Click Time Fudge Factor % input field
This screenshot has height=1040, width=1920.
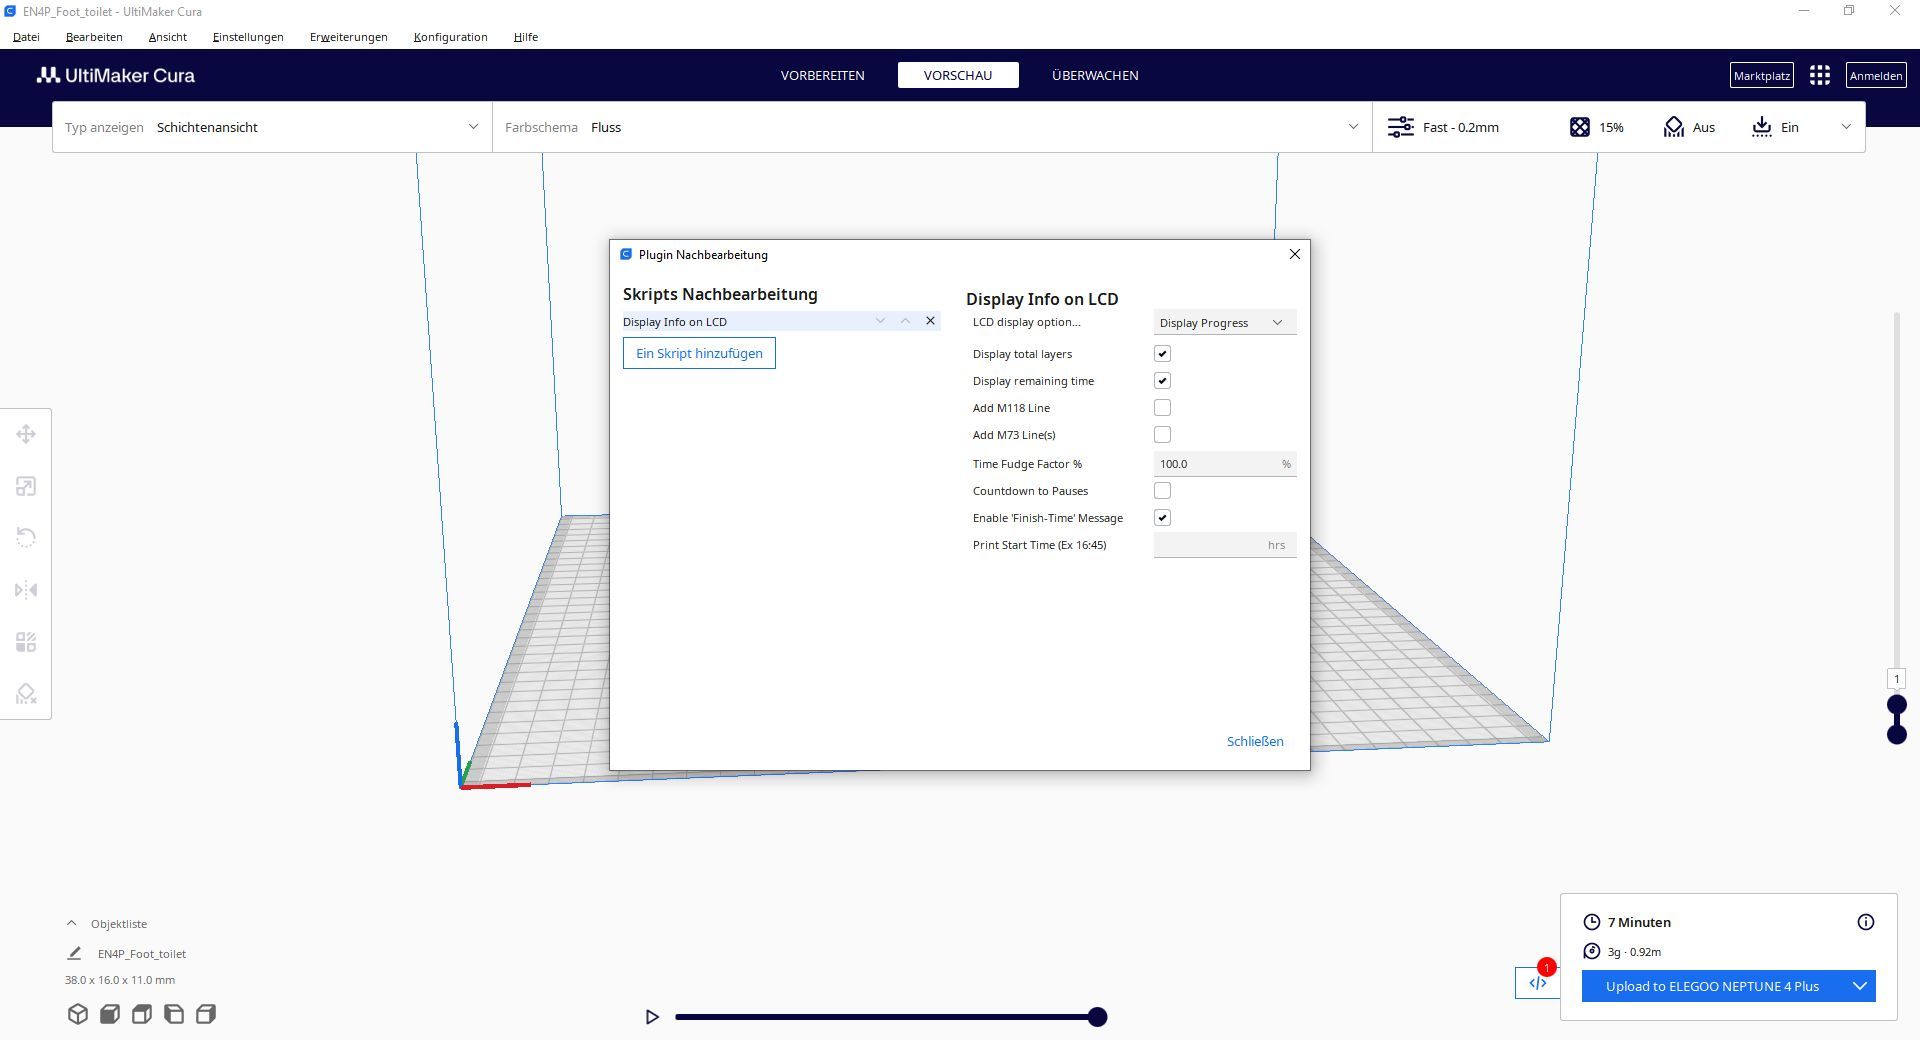coord(1225,464)
